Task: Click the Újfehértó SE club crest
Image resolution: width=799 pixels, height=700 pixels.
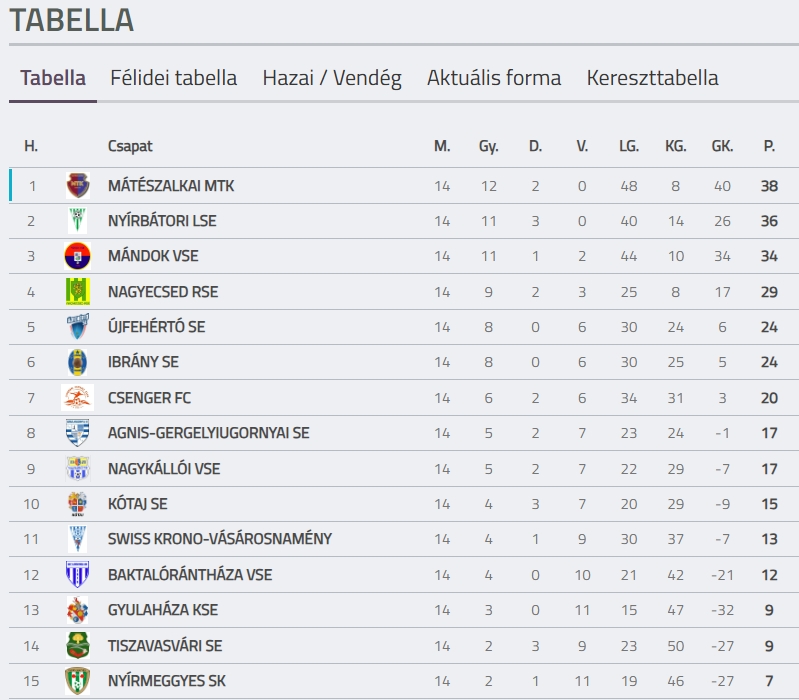Action: (x=77, y=327)
